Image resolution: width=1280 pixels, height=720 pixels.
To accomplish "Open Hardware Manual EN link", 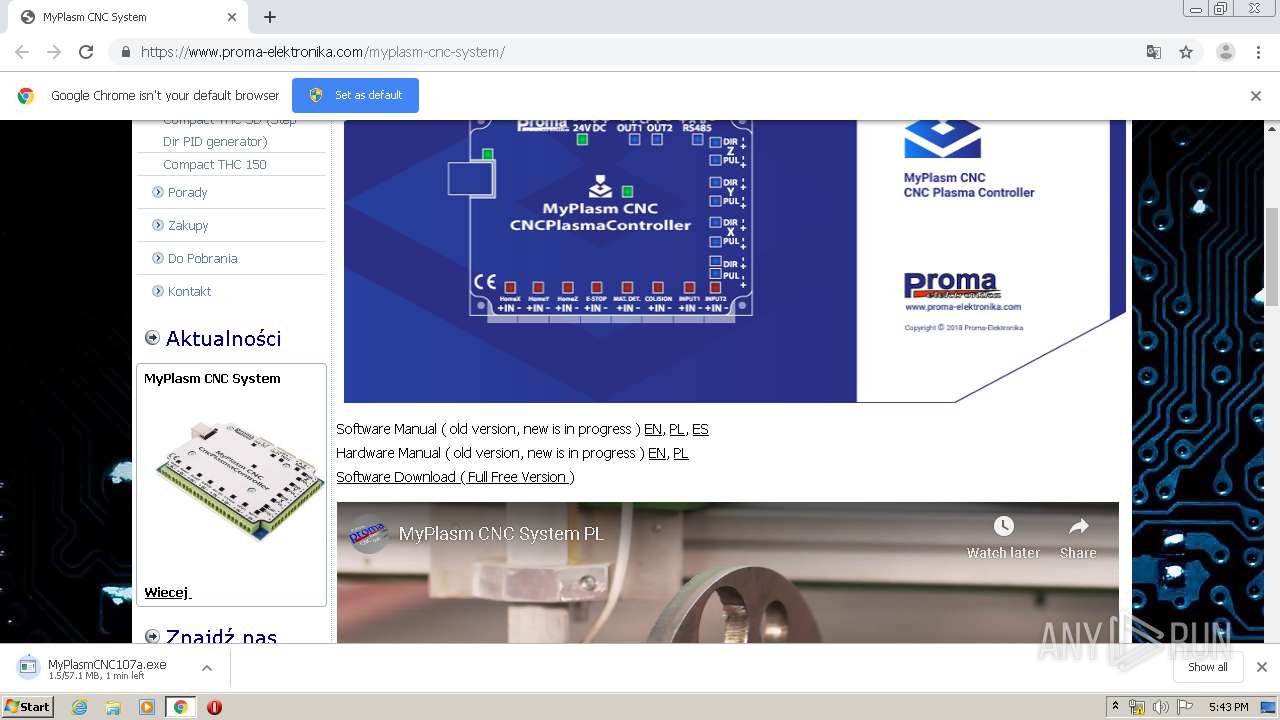I will coord(657,453).
